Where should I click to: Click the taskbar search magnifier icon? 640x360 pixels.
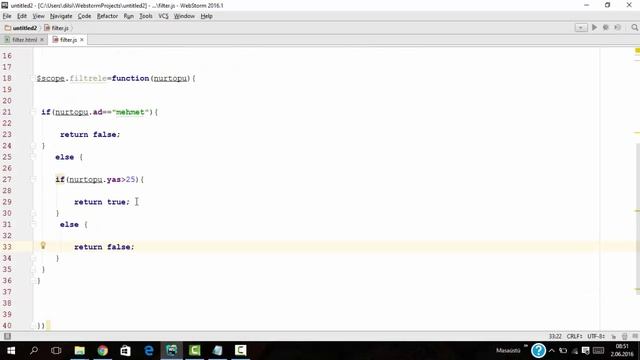pos(34,351)
